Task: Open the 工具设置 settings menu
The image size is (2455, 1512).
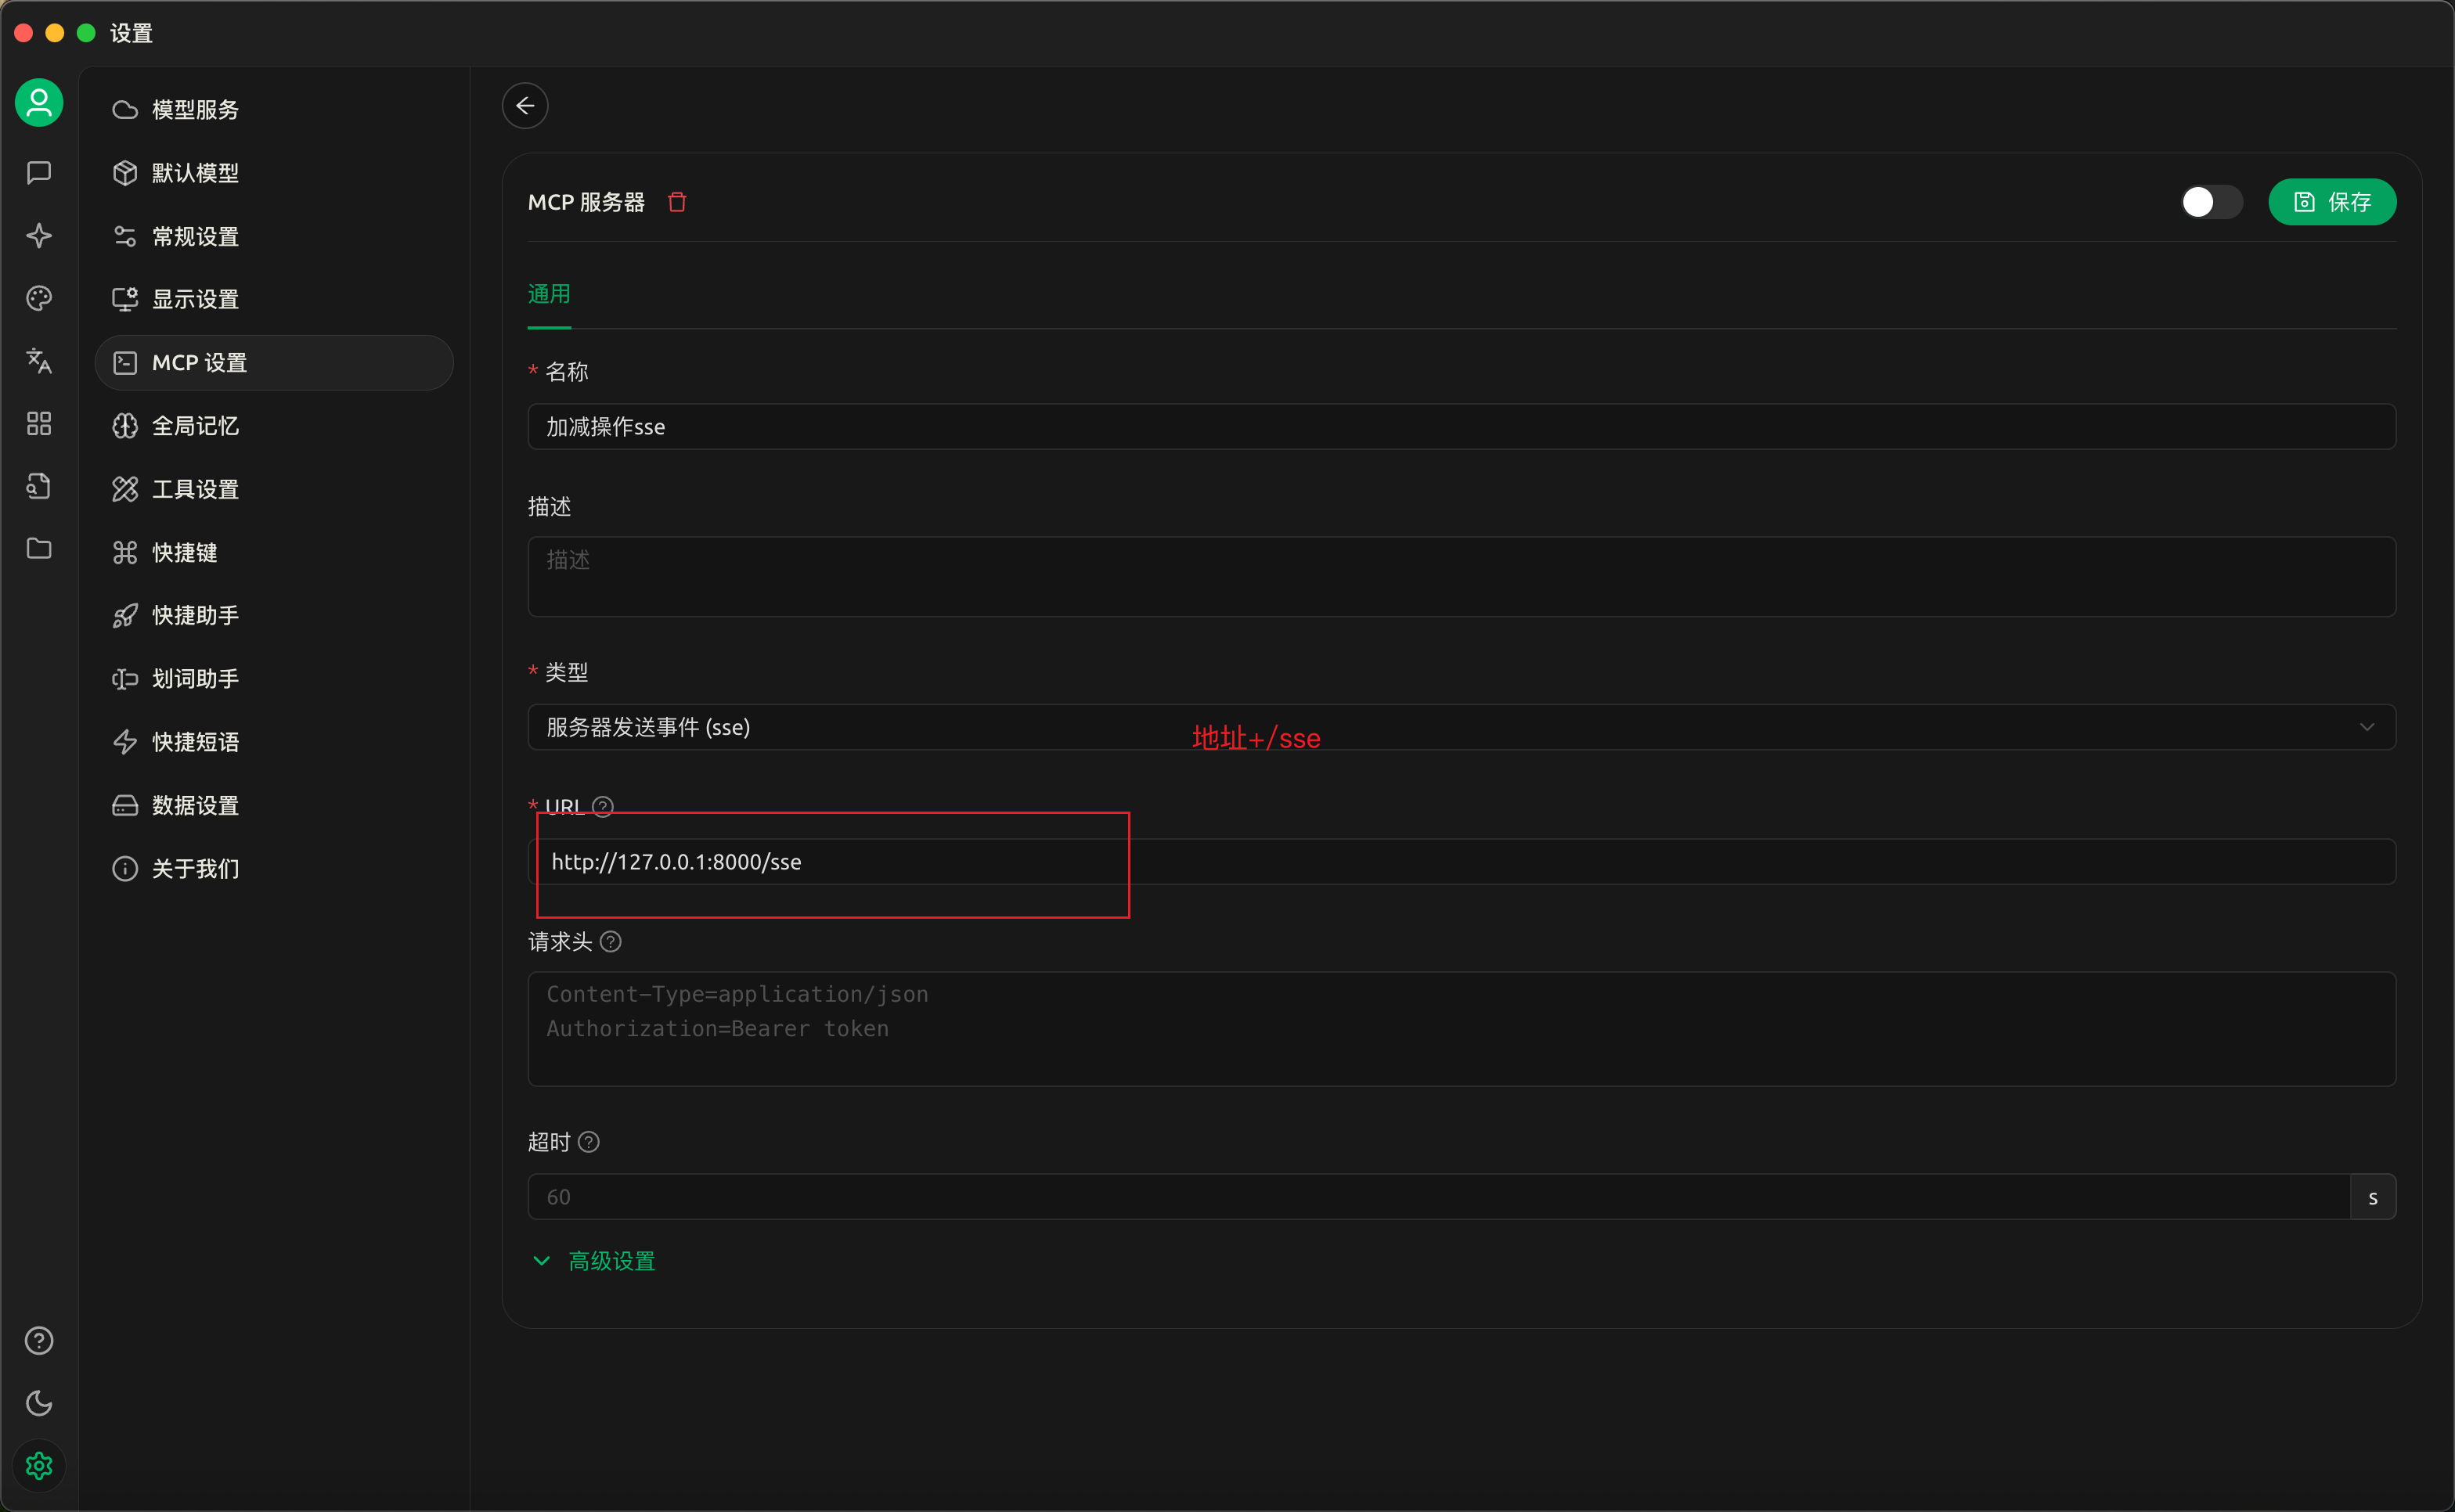Action: tap(274, 489)
